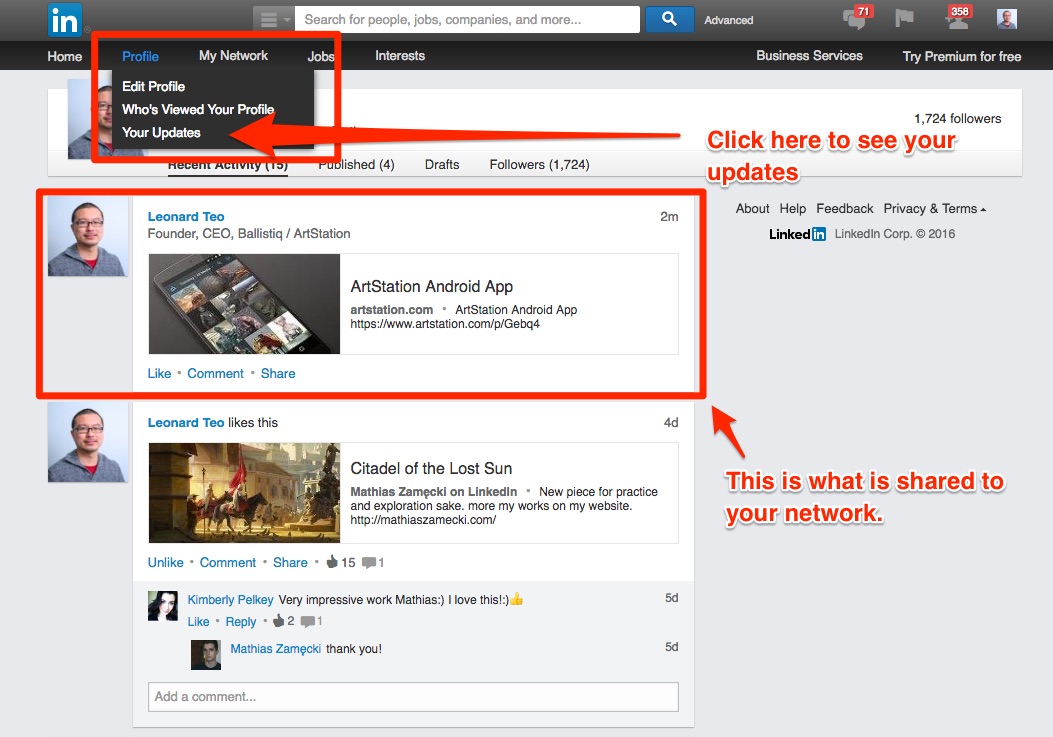Go to Home in navigation bar
The width and height of the screenshot is (1053, 737).
tap(64, 56)
